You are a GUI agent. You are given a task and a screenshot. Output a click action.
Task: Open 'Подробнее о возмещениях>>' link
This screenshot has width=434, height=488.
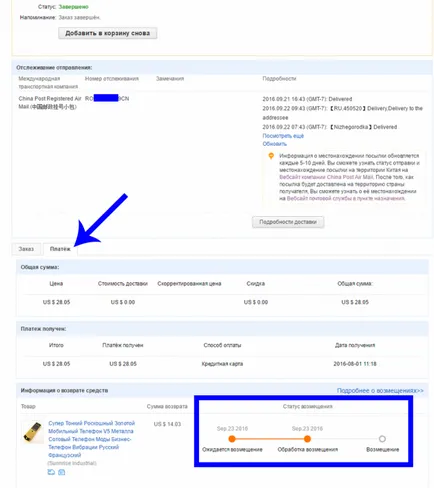pos(380,390)
